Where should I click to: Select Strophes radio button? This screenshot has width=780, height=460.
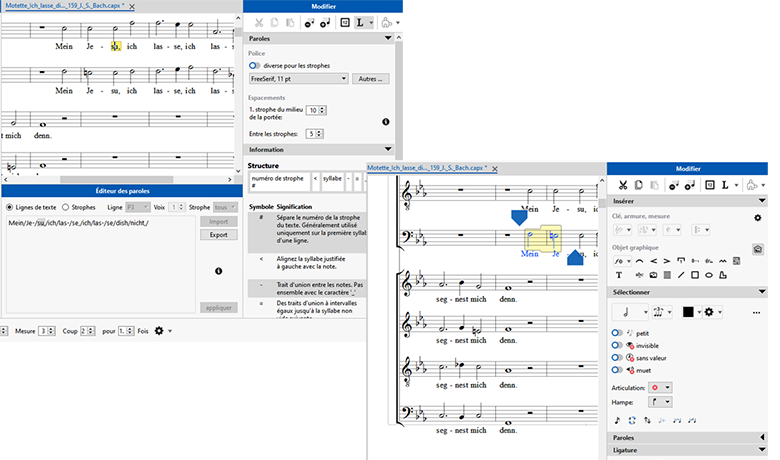[65, 207]
